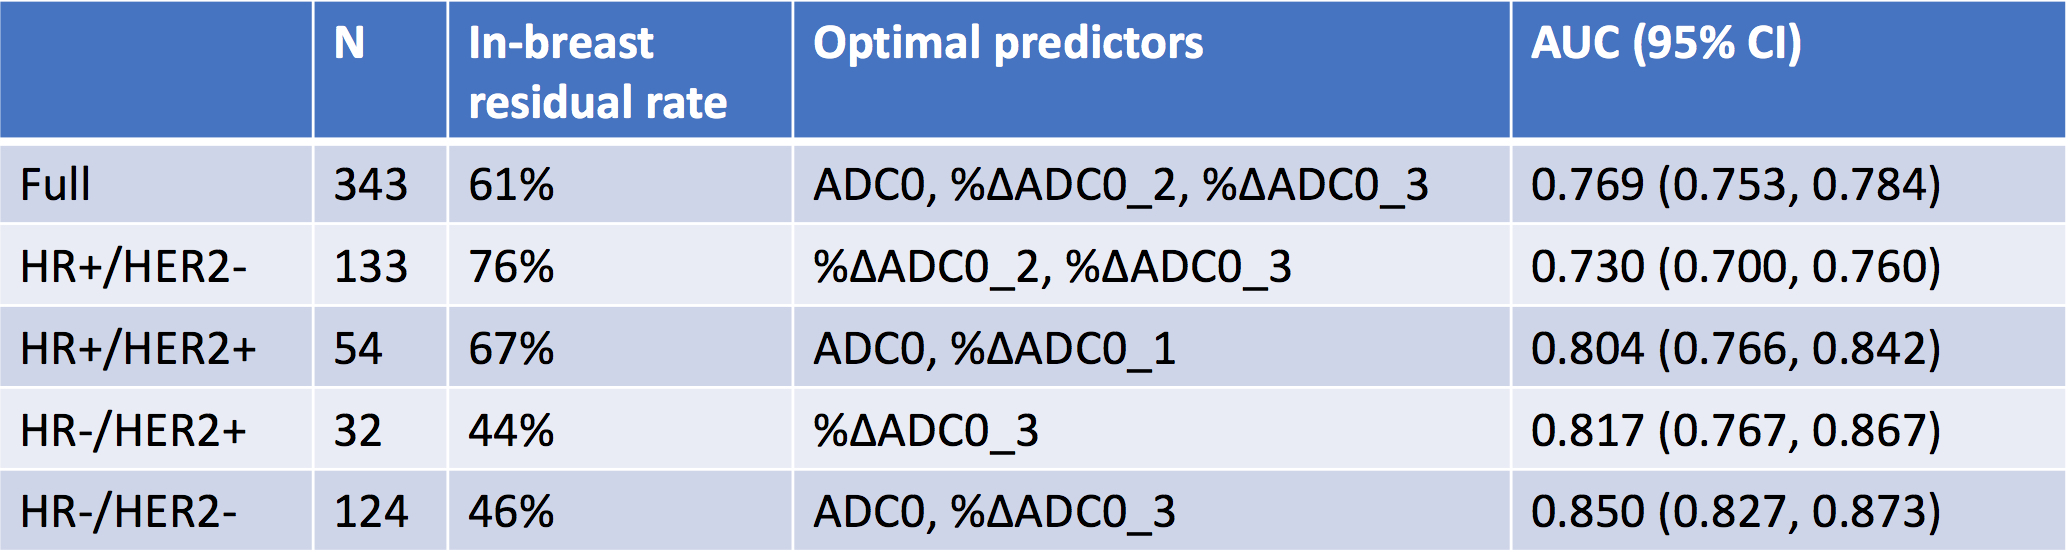Select the 'Full' row label
2068x552 pixels.
[x=56, y=185]
